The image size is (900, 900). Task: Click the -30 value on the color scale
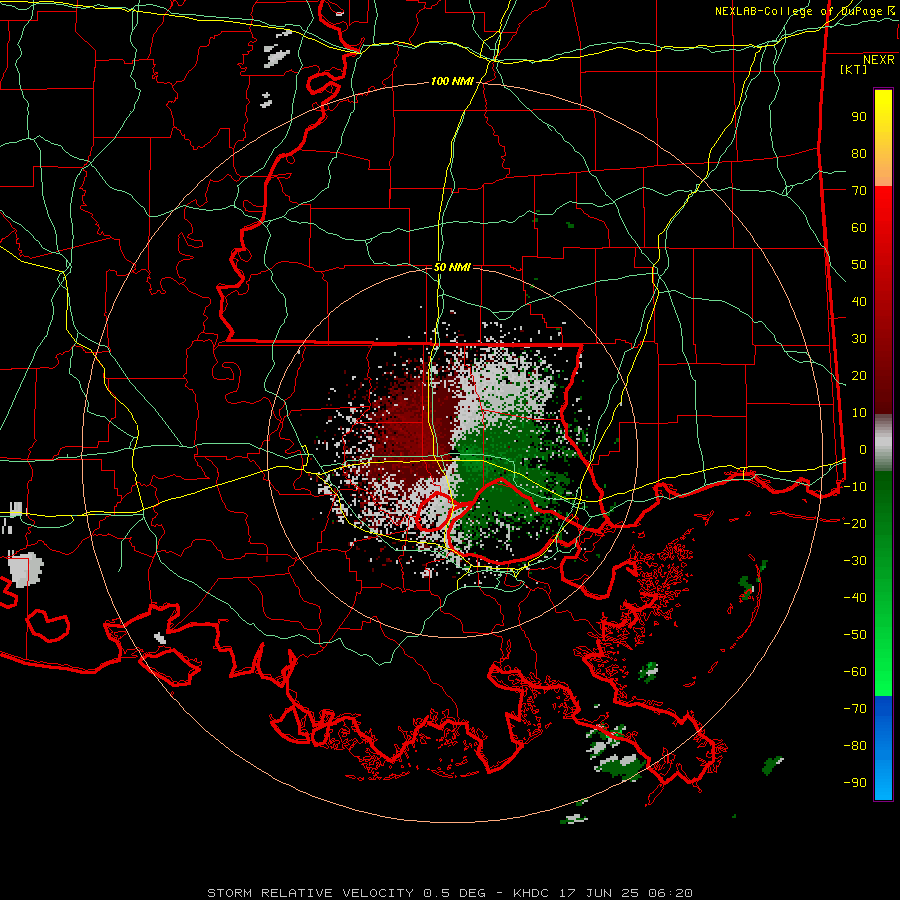pos(855,561)
